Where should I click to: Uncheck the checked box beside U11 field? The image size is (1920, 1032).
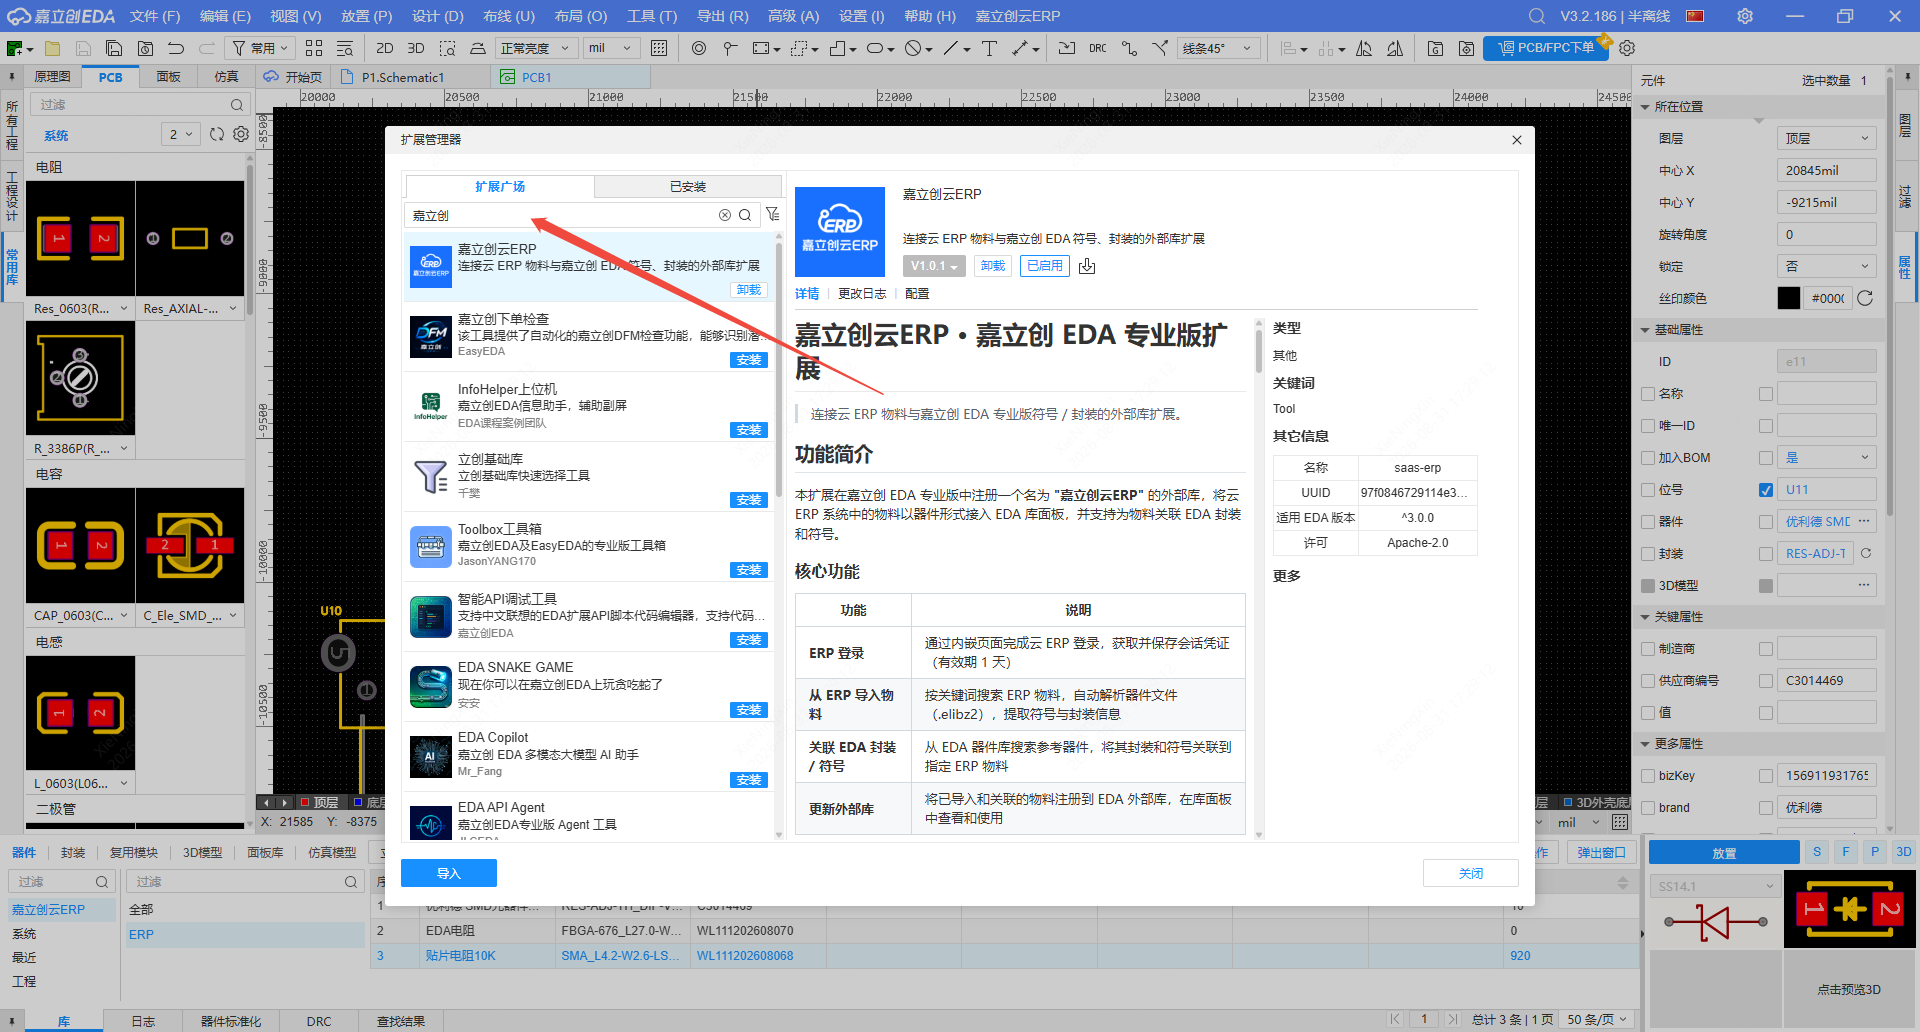click(1766, 490)
